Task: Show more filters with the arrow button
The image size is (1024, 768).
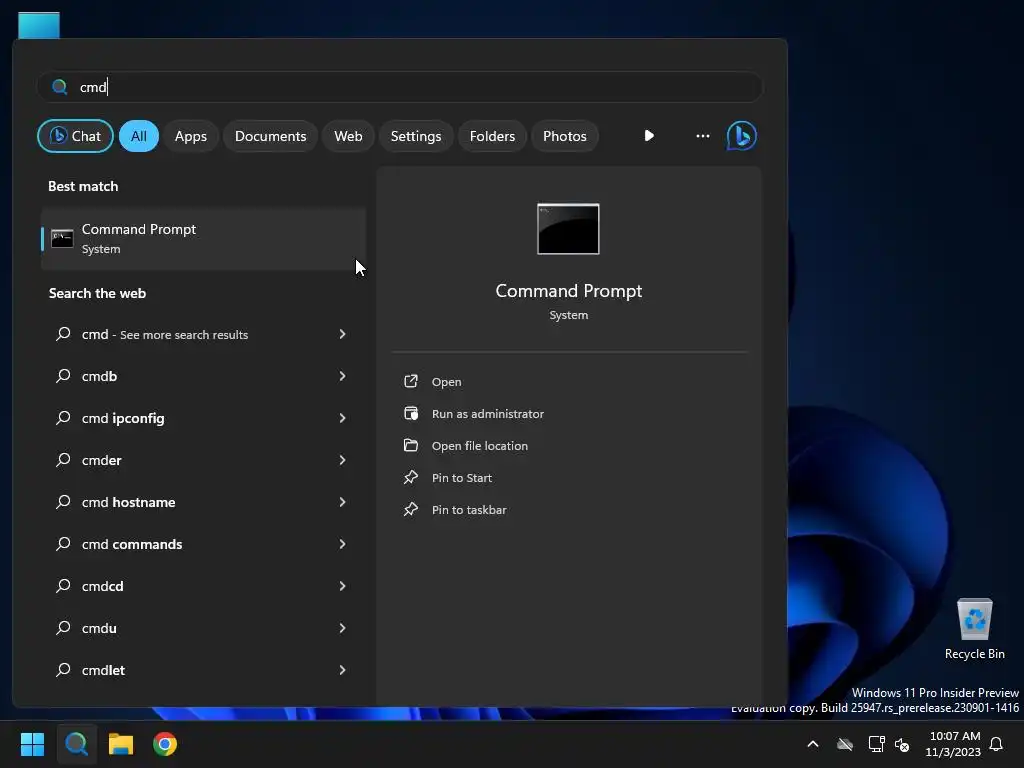Action: coord(648,136)
